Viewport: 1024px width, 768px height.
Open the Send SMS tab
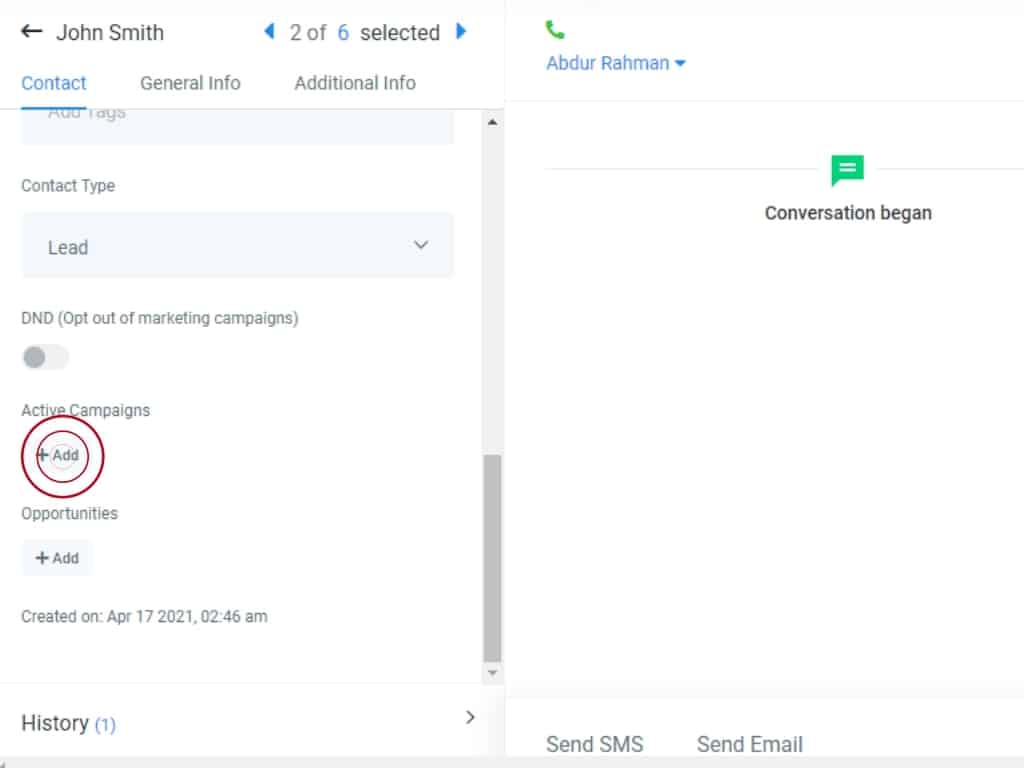point(594,744)
